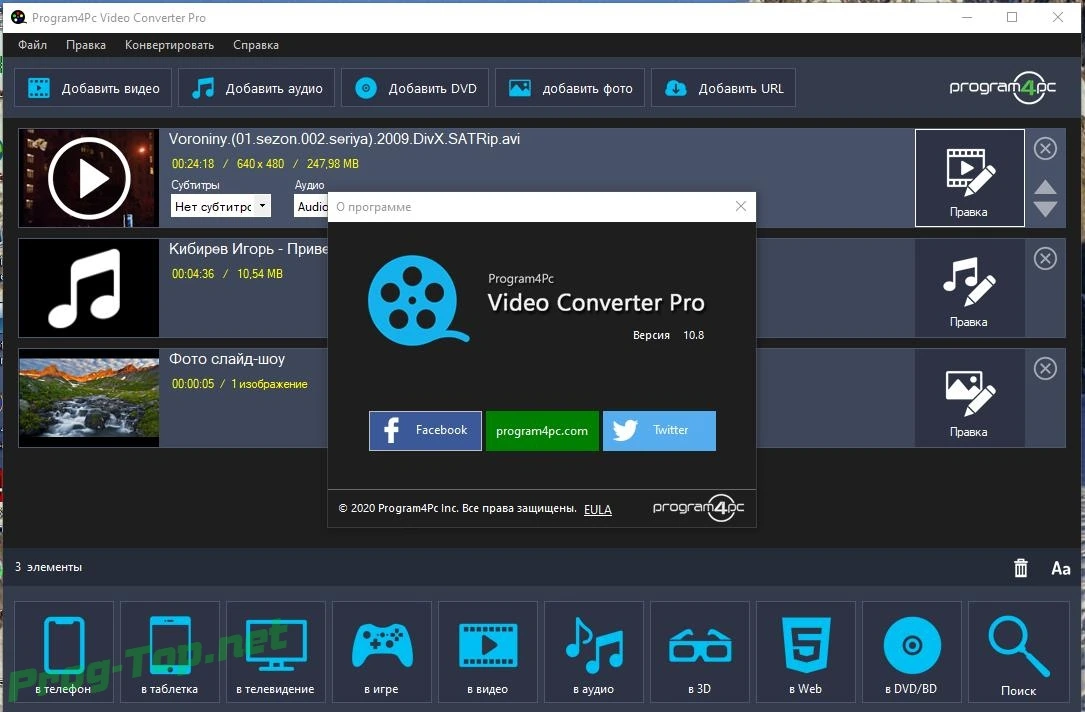Click Добавить видео button
Screen dimensions: 1085x712
point(93,88)
